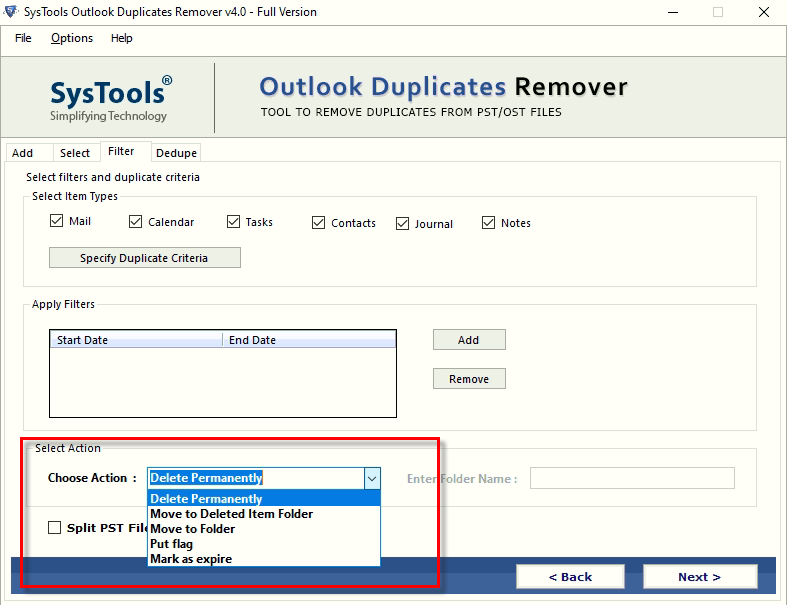
Task: Switch to the Select tab
Action: [75, 153]
